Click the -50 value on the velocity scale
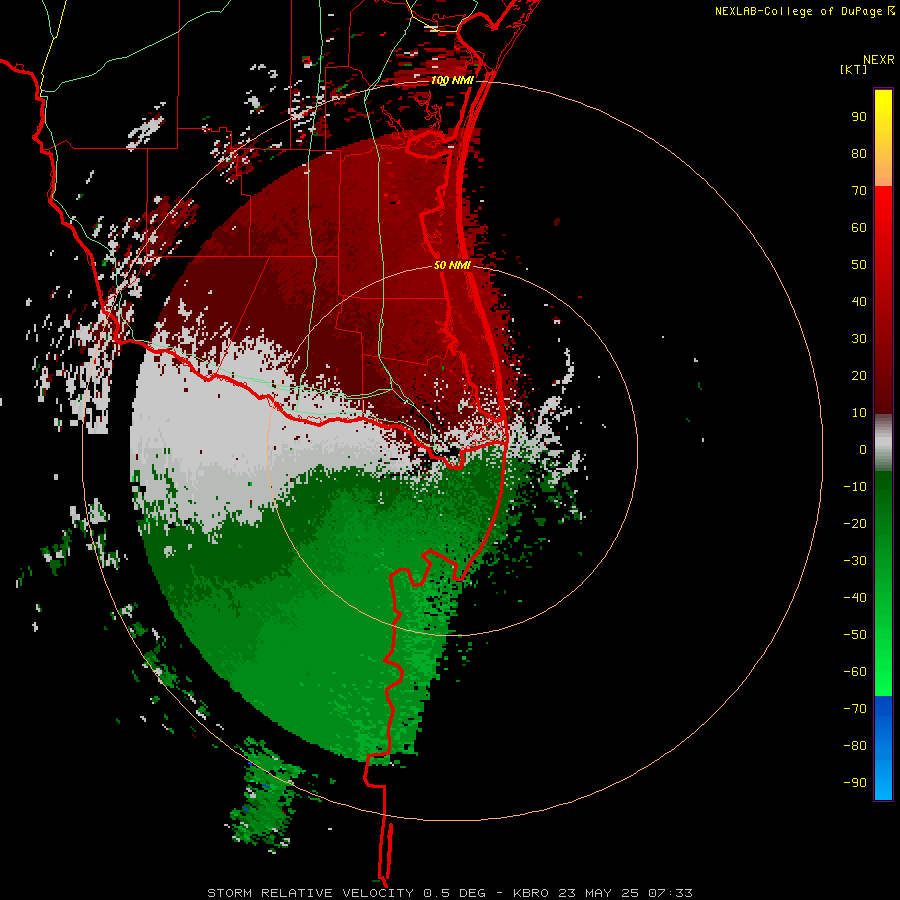This screenshot has height=900, width=900. (855, 635)
